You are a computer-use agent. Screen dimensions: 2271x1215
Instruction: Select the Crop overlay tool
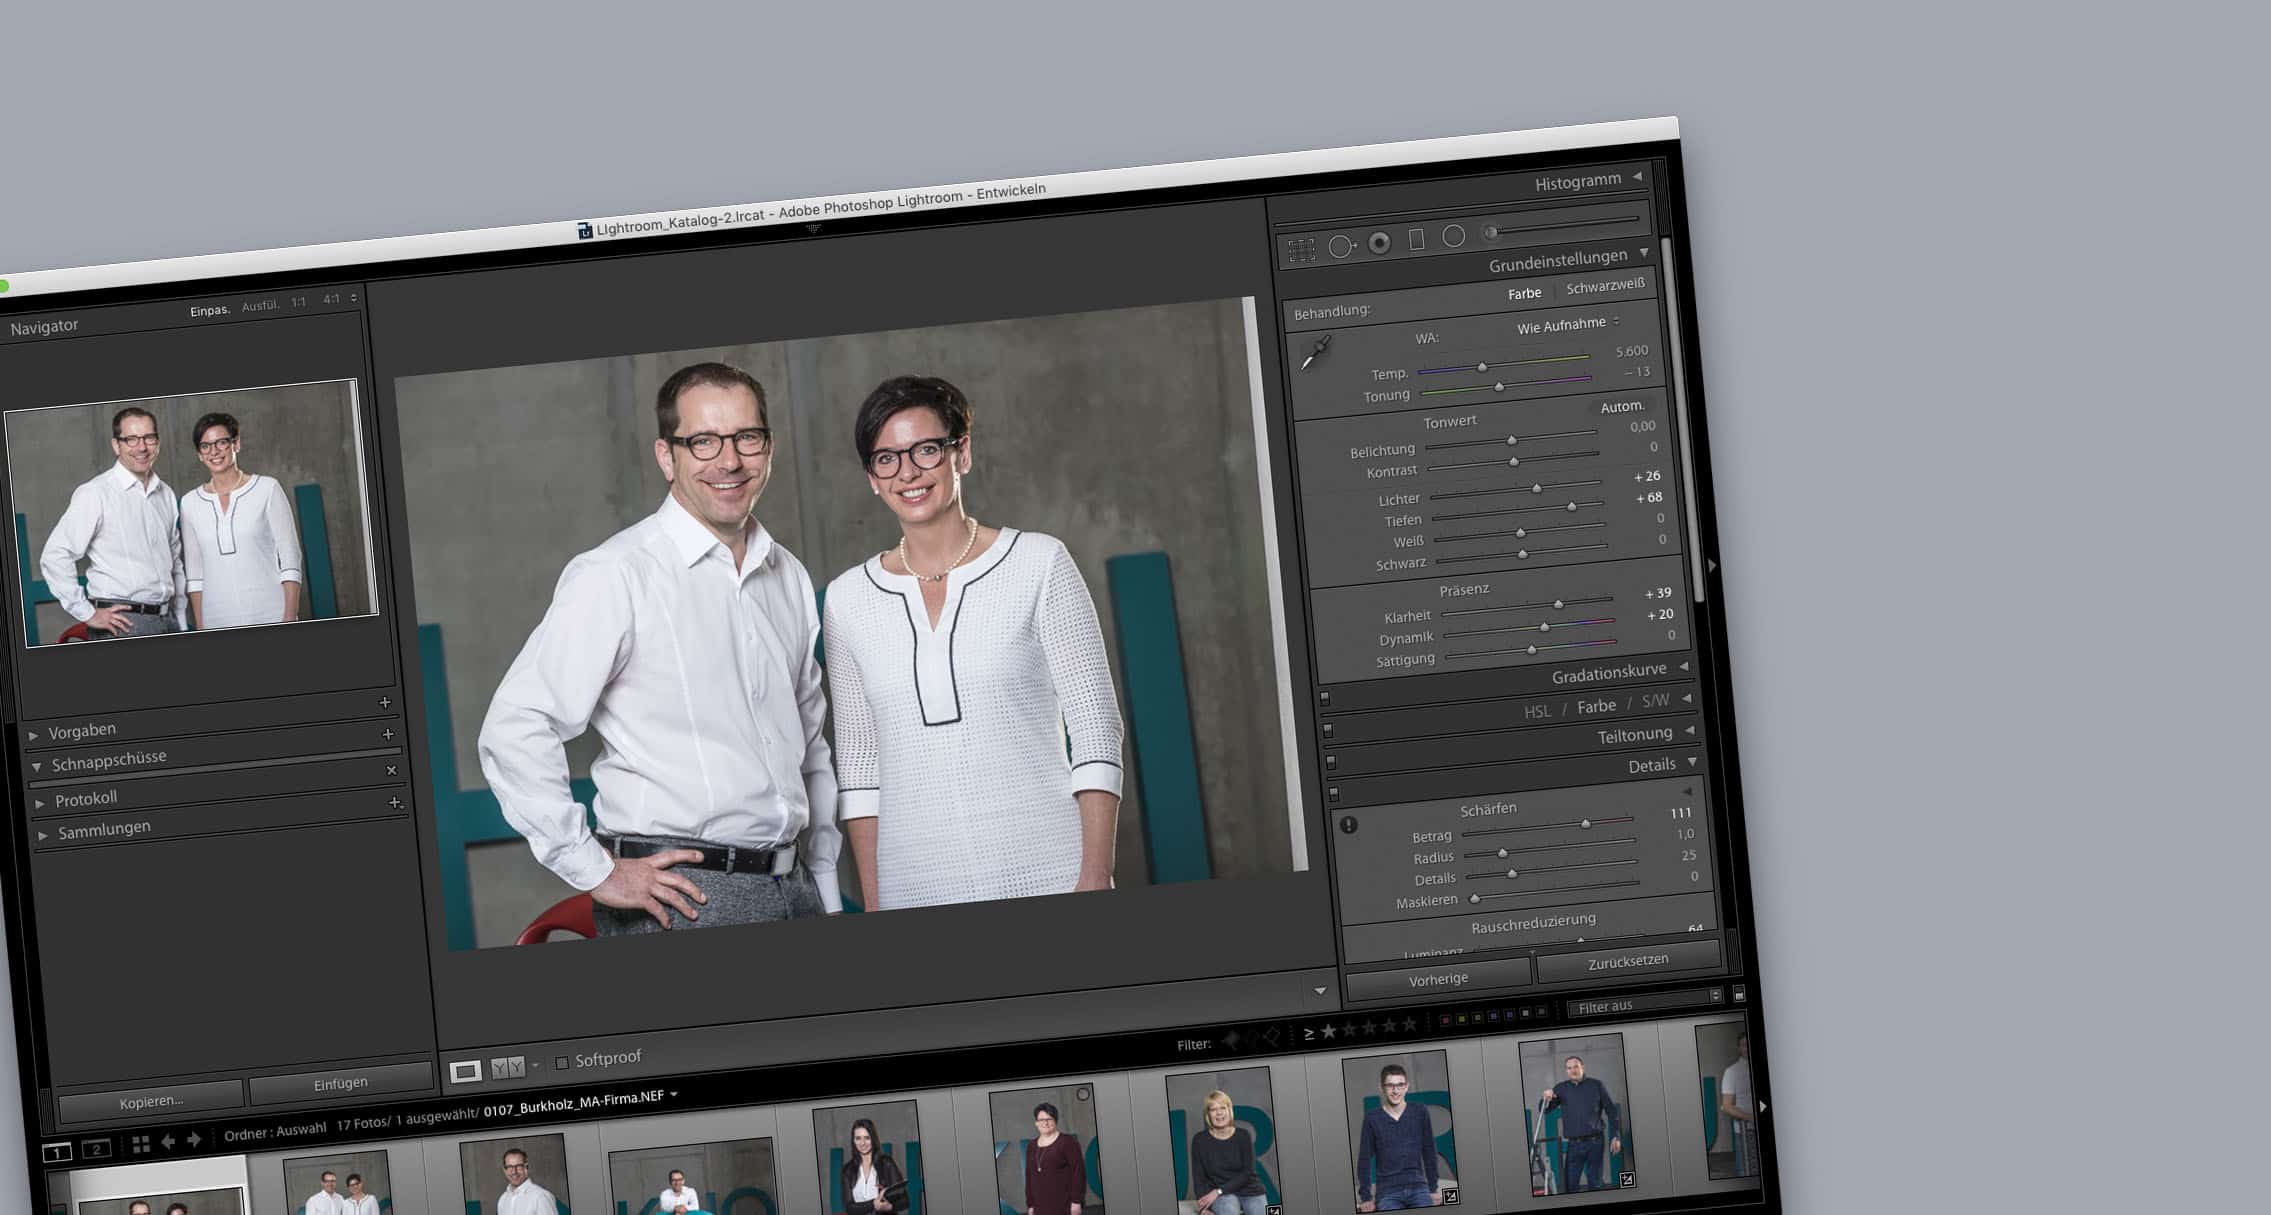(1303, 248)
